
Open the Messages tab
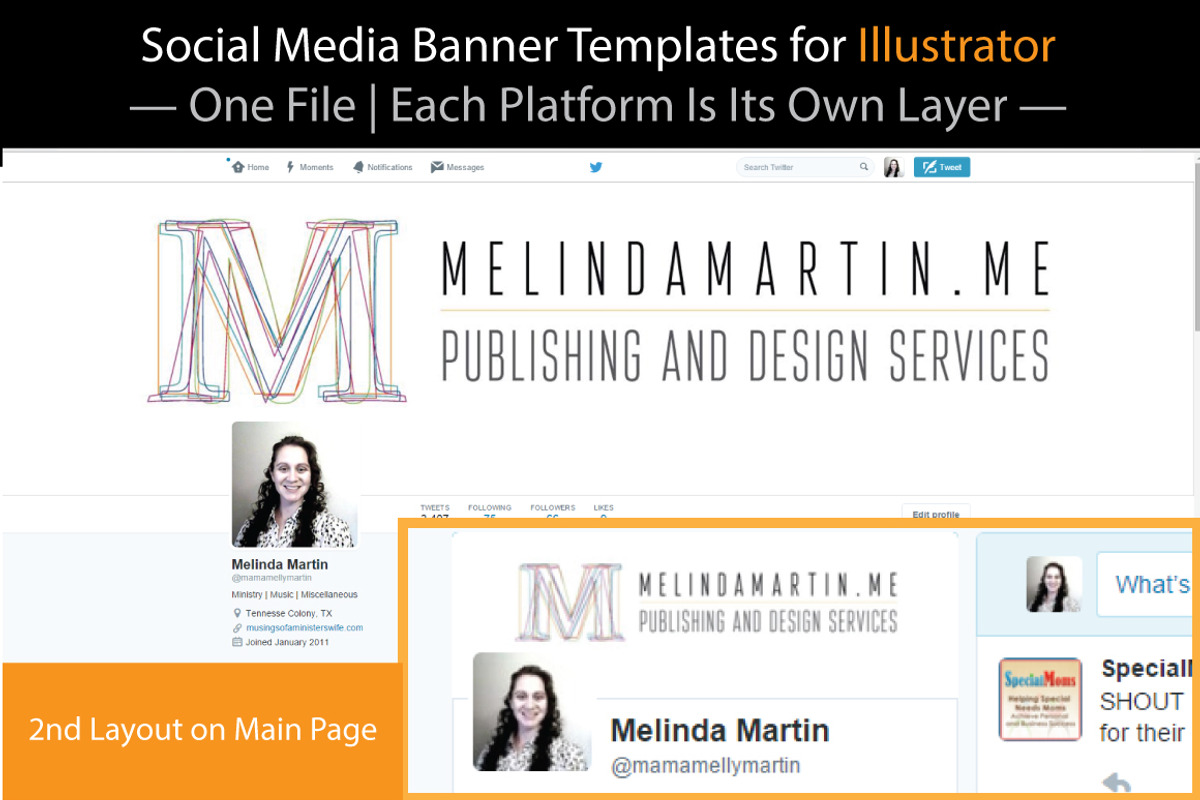point(457,167)
